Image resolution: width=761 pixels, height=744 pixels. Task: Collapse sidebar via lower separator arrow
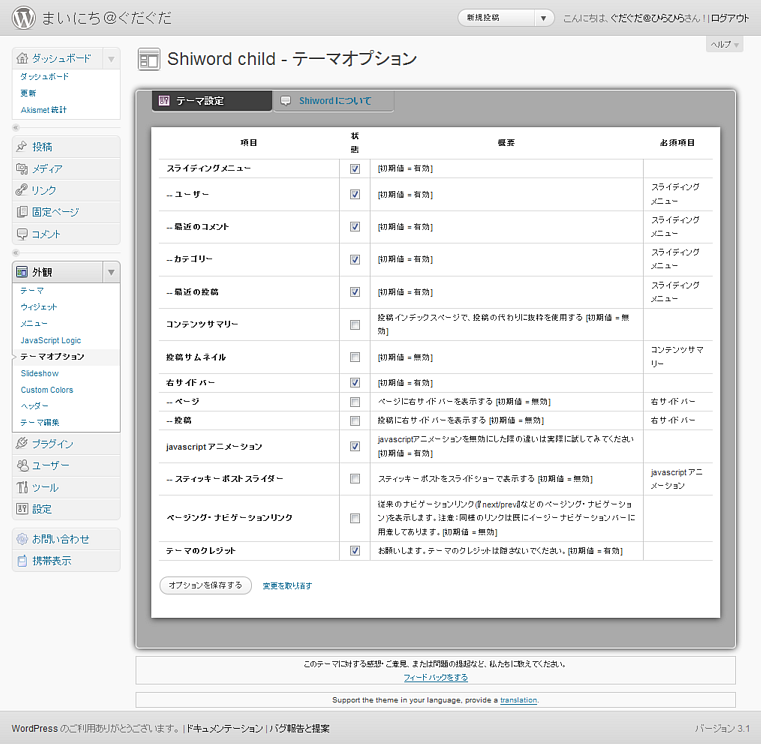tap(16, 253)
